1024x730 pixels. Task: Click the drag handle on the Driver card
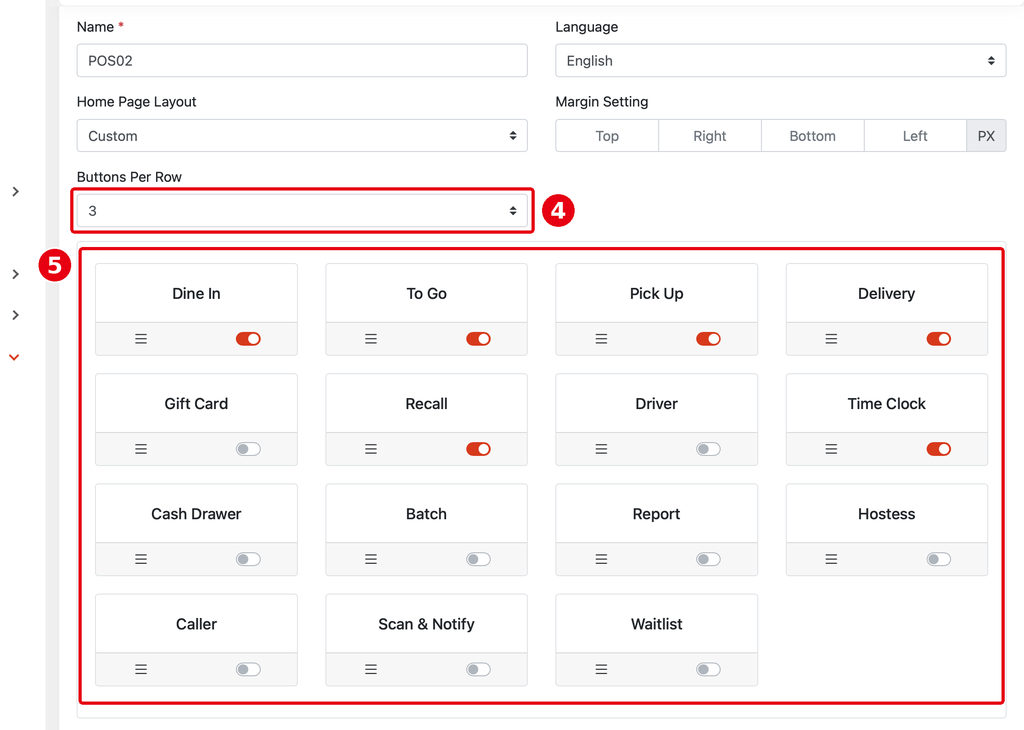(601, 449)
